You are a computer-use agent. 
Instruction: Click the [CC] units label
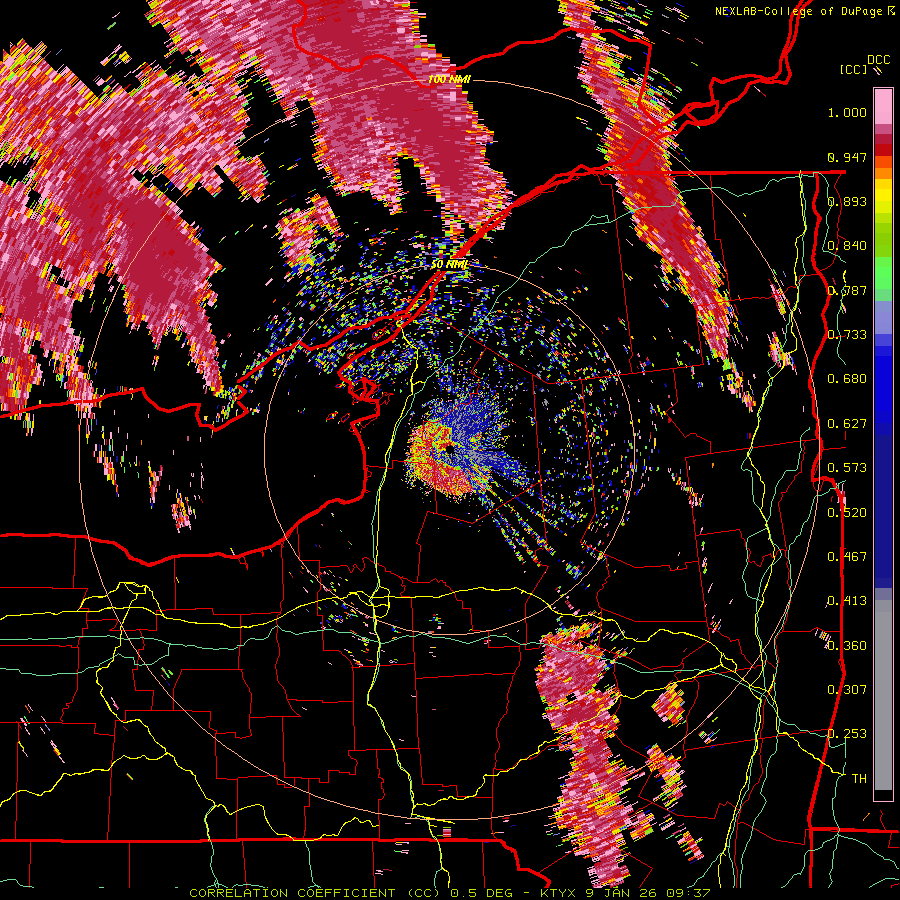point(853,69)
